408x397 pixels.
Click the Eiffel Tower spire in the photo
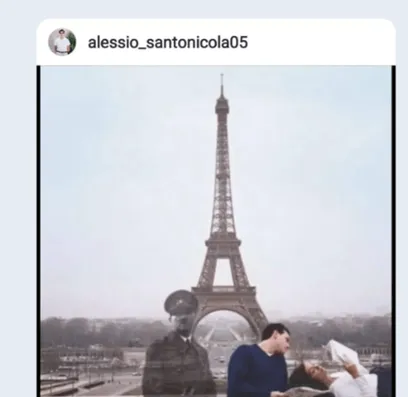coord(222,87)
